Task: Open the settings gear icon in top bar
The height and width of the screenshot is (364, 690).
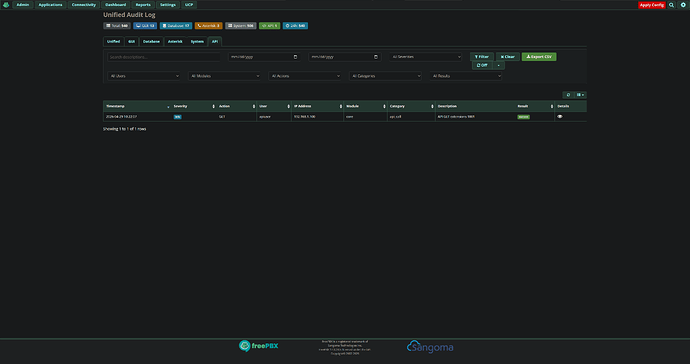Action: (683, 5)
